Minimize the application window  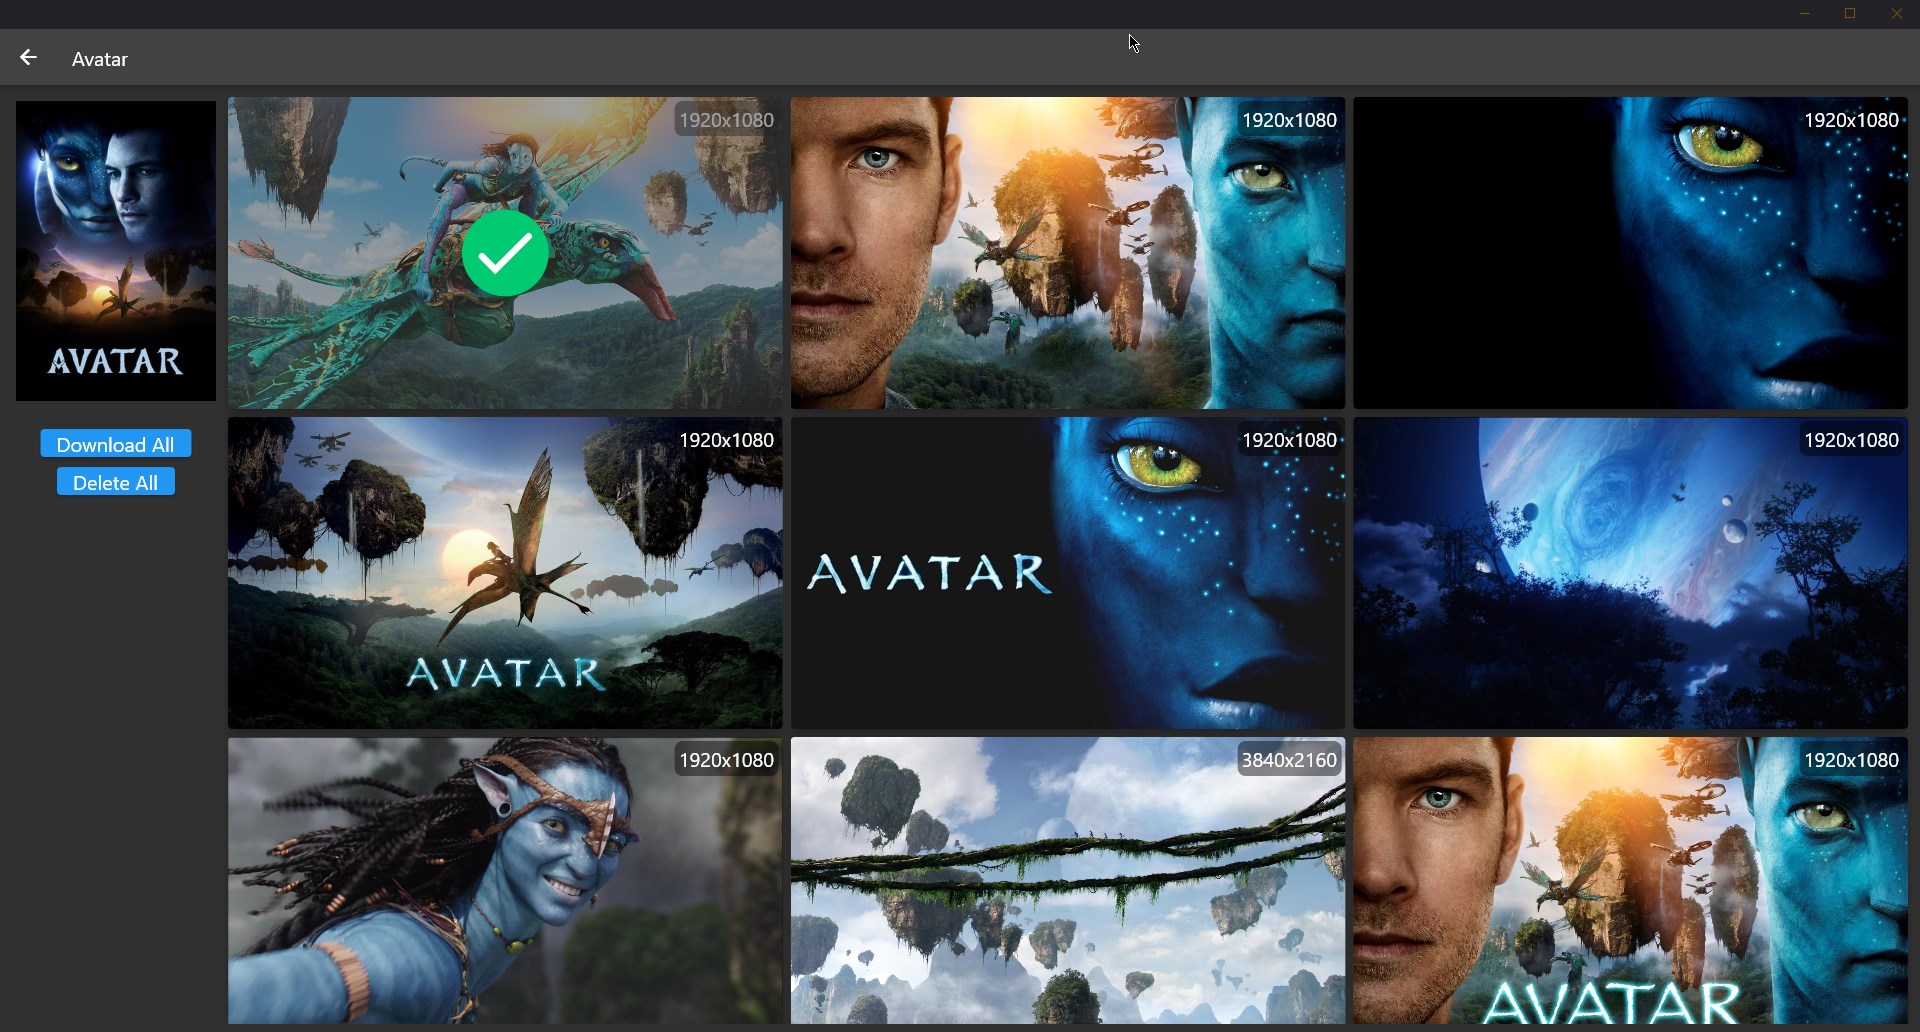[1805, 14]
